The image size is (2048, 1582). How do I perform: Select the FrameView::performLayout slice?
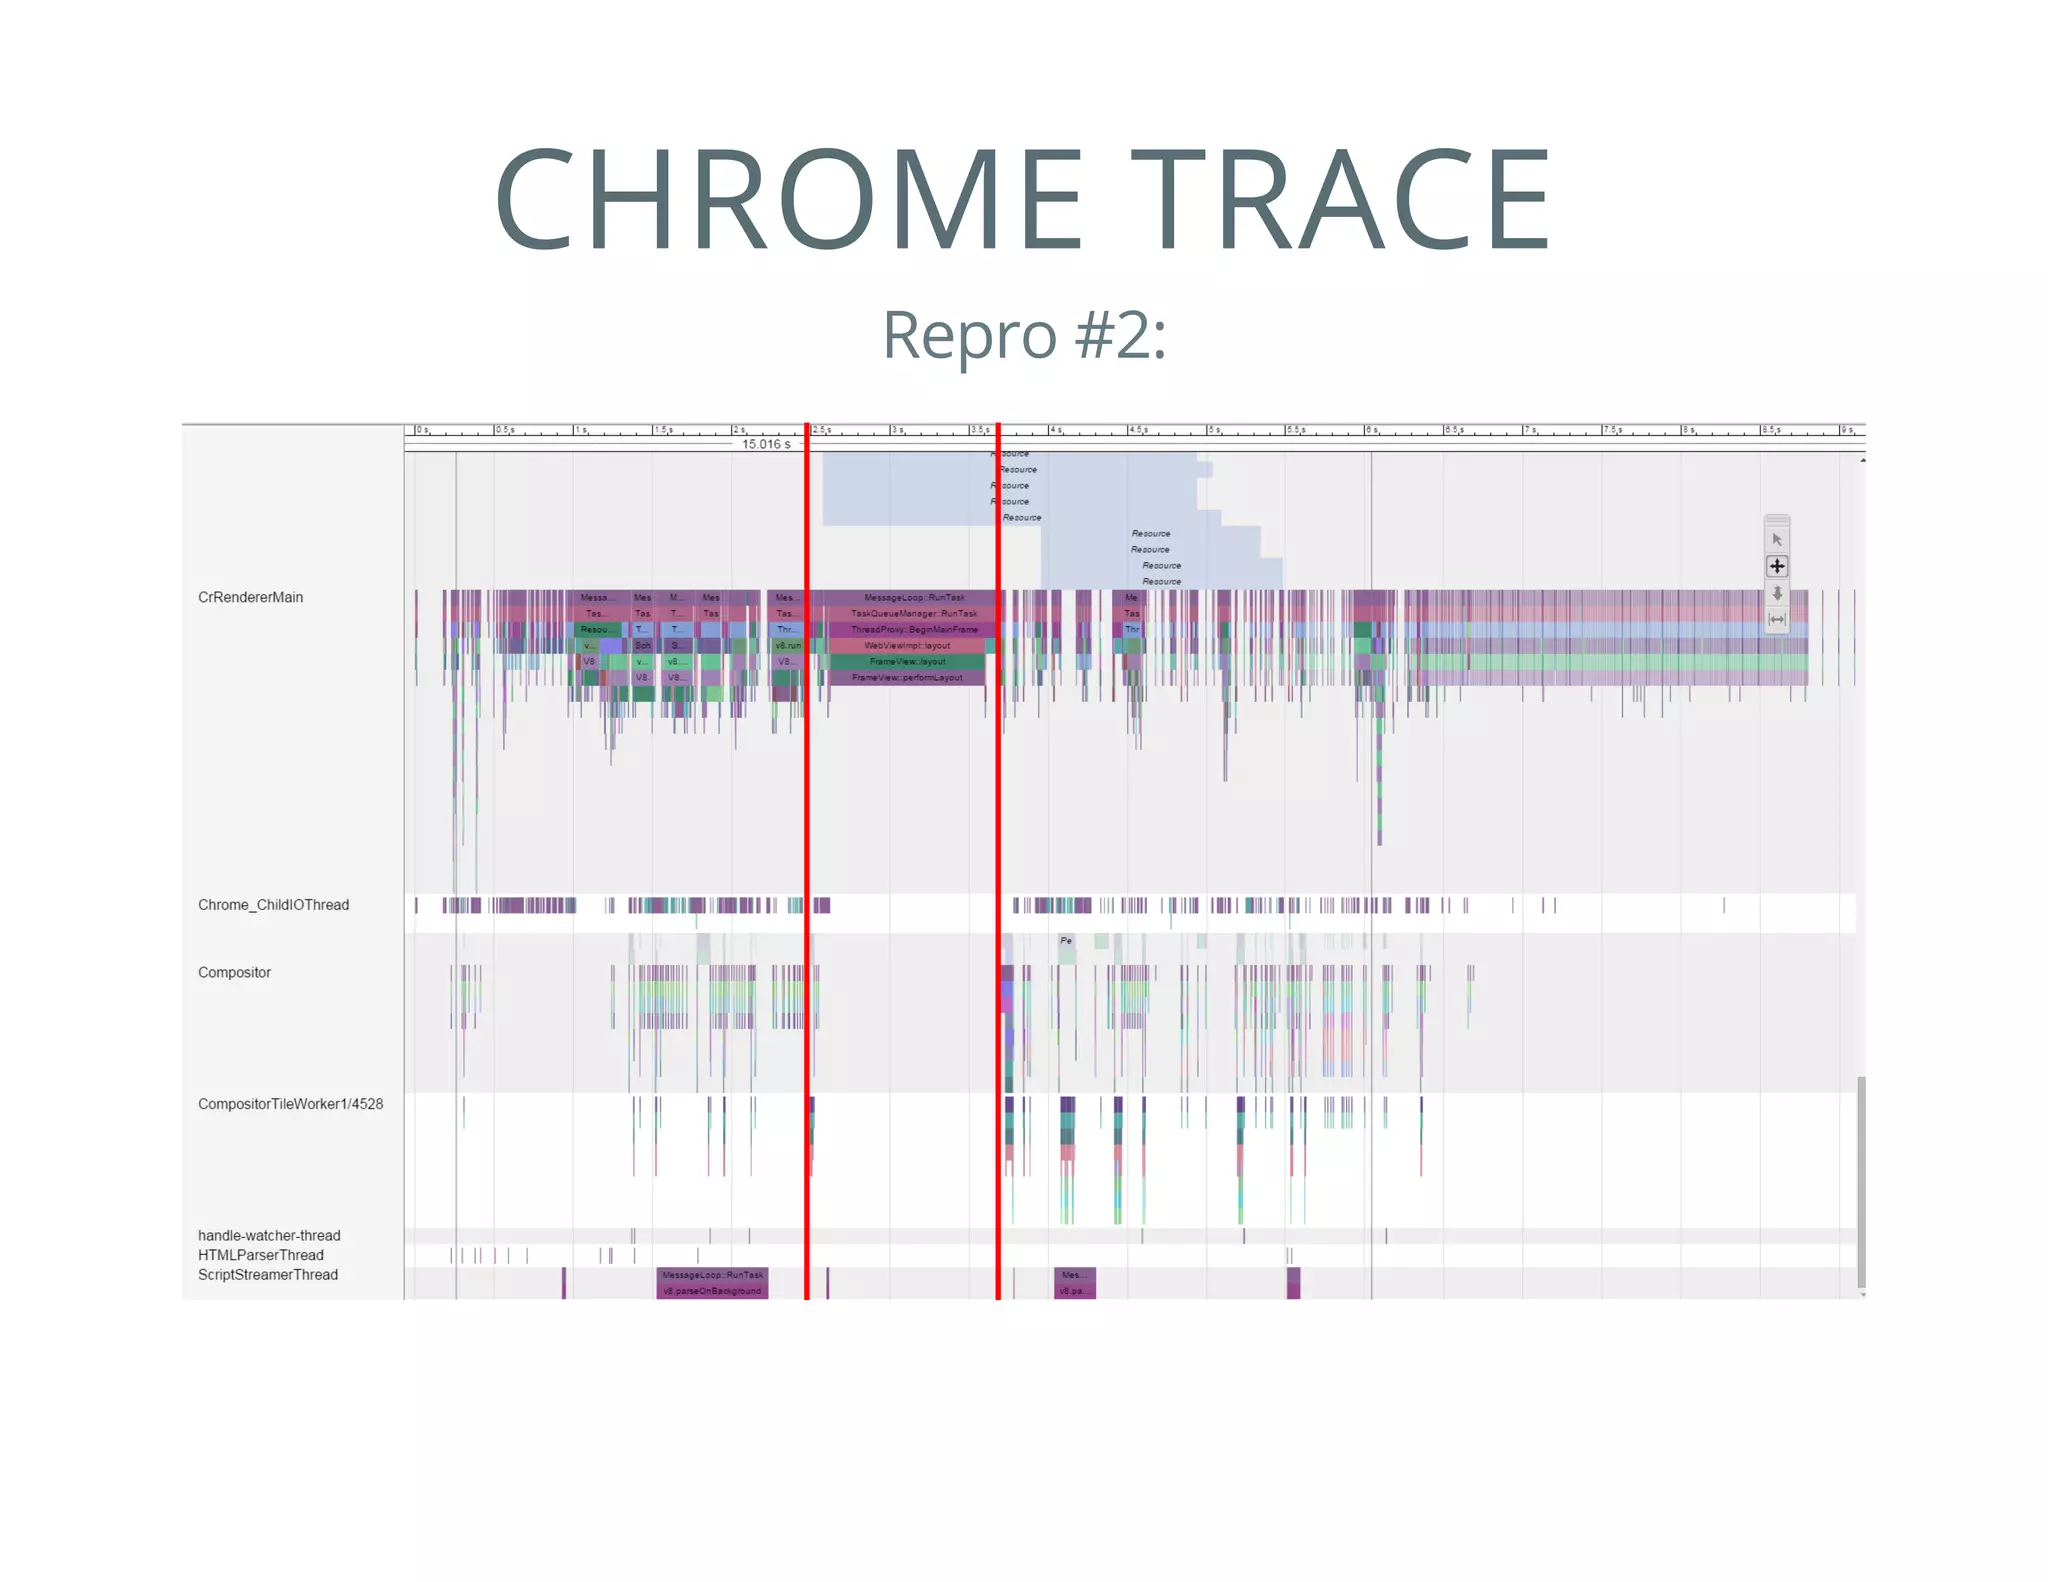click(x=906, y=678)
